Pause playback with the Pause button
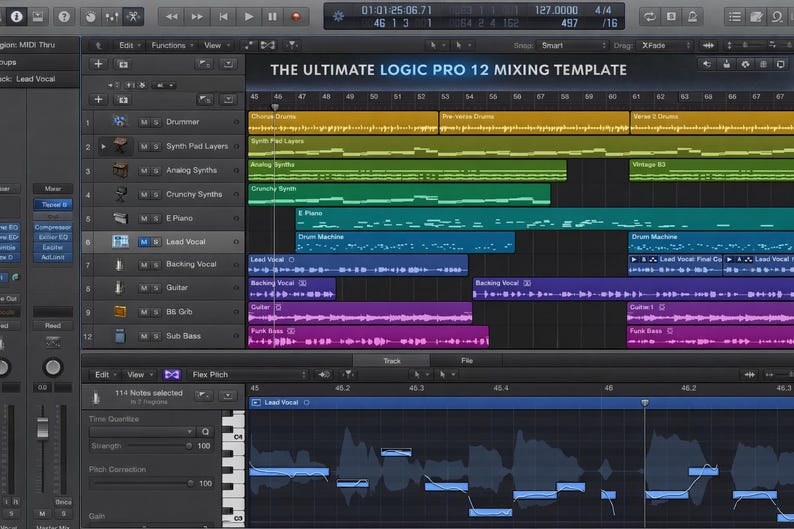Image resolution: width=794 pixels, height=529 pixels. click(x=272, y=17)
